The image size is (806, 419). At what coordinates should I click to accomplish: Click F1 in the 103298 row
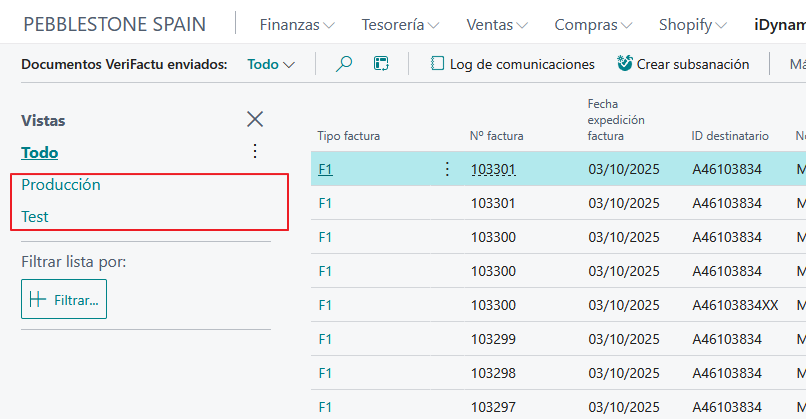pyautogui.click(x=325, y=373)
